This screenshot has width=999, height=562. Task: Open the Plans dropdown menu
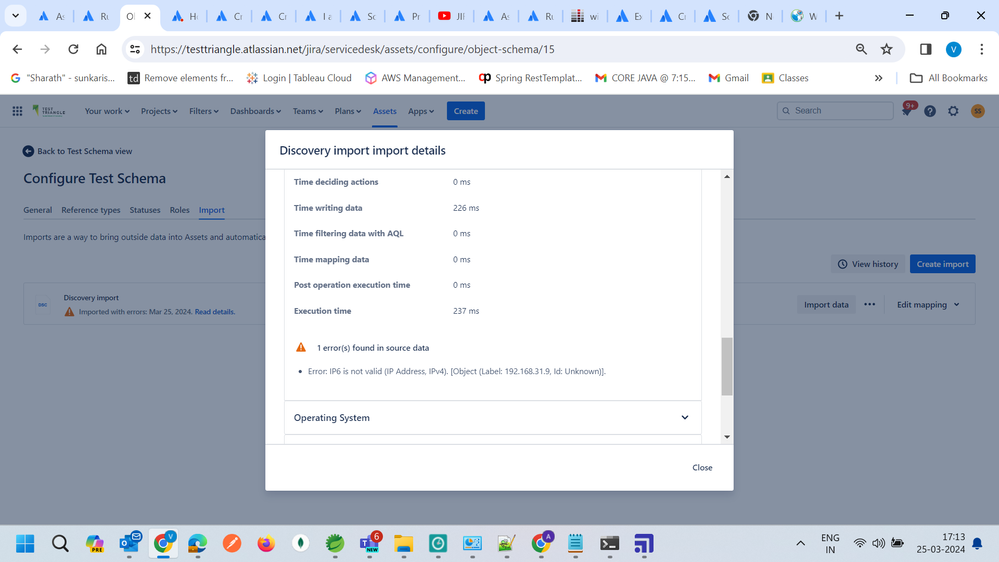(348, 111)
